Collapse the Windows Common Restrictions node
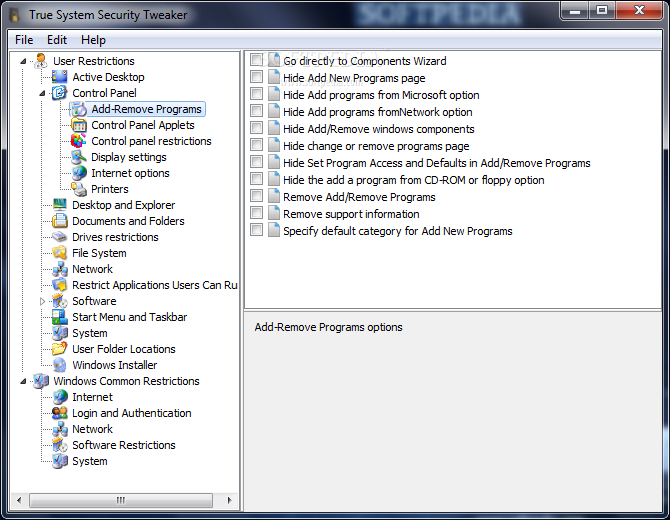 coord(23,381)
